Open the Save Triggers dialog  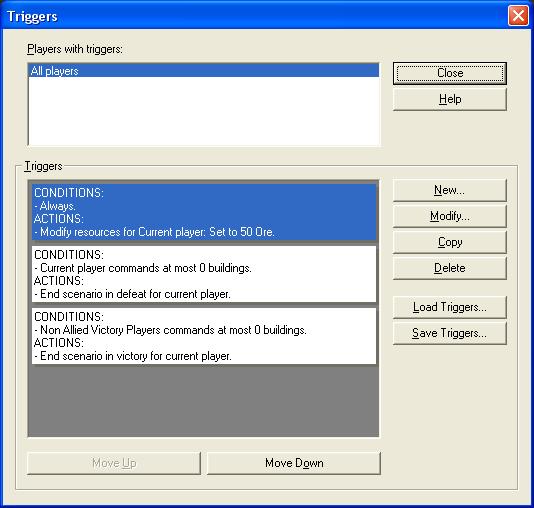pyautogui.click(x=450, y=333)
